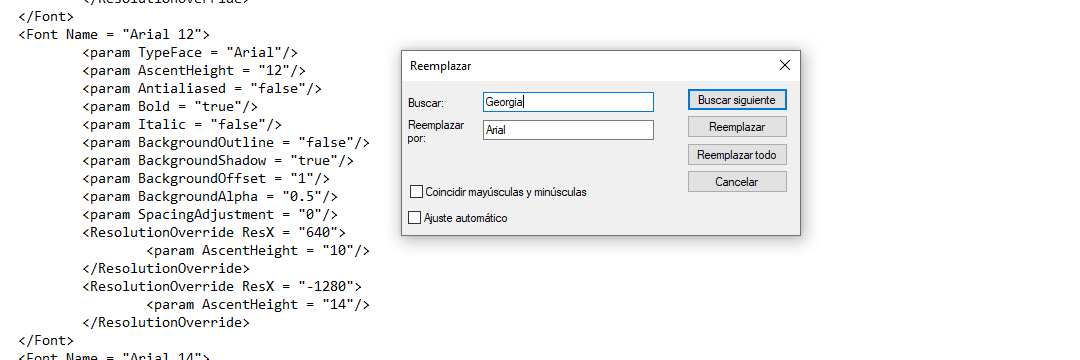Close the Reemplazar dialog with the X

785,65
